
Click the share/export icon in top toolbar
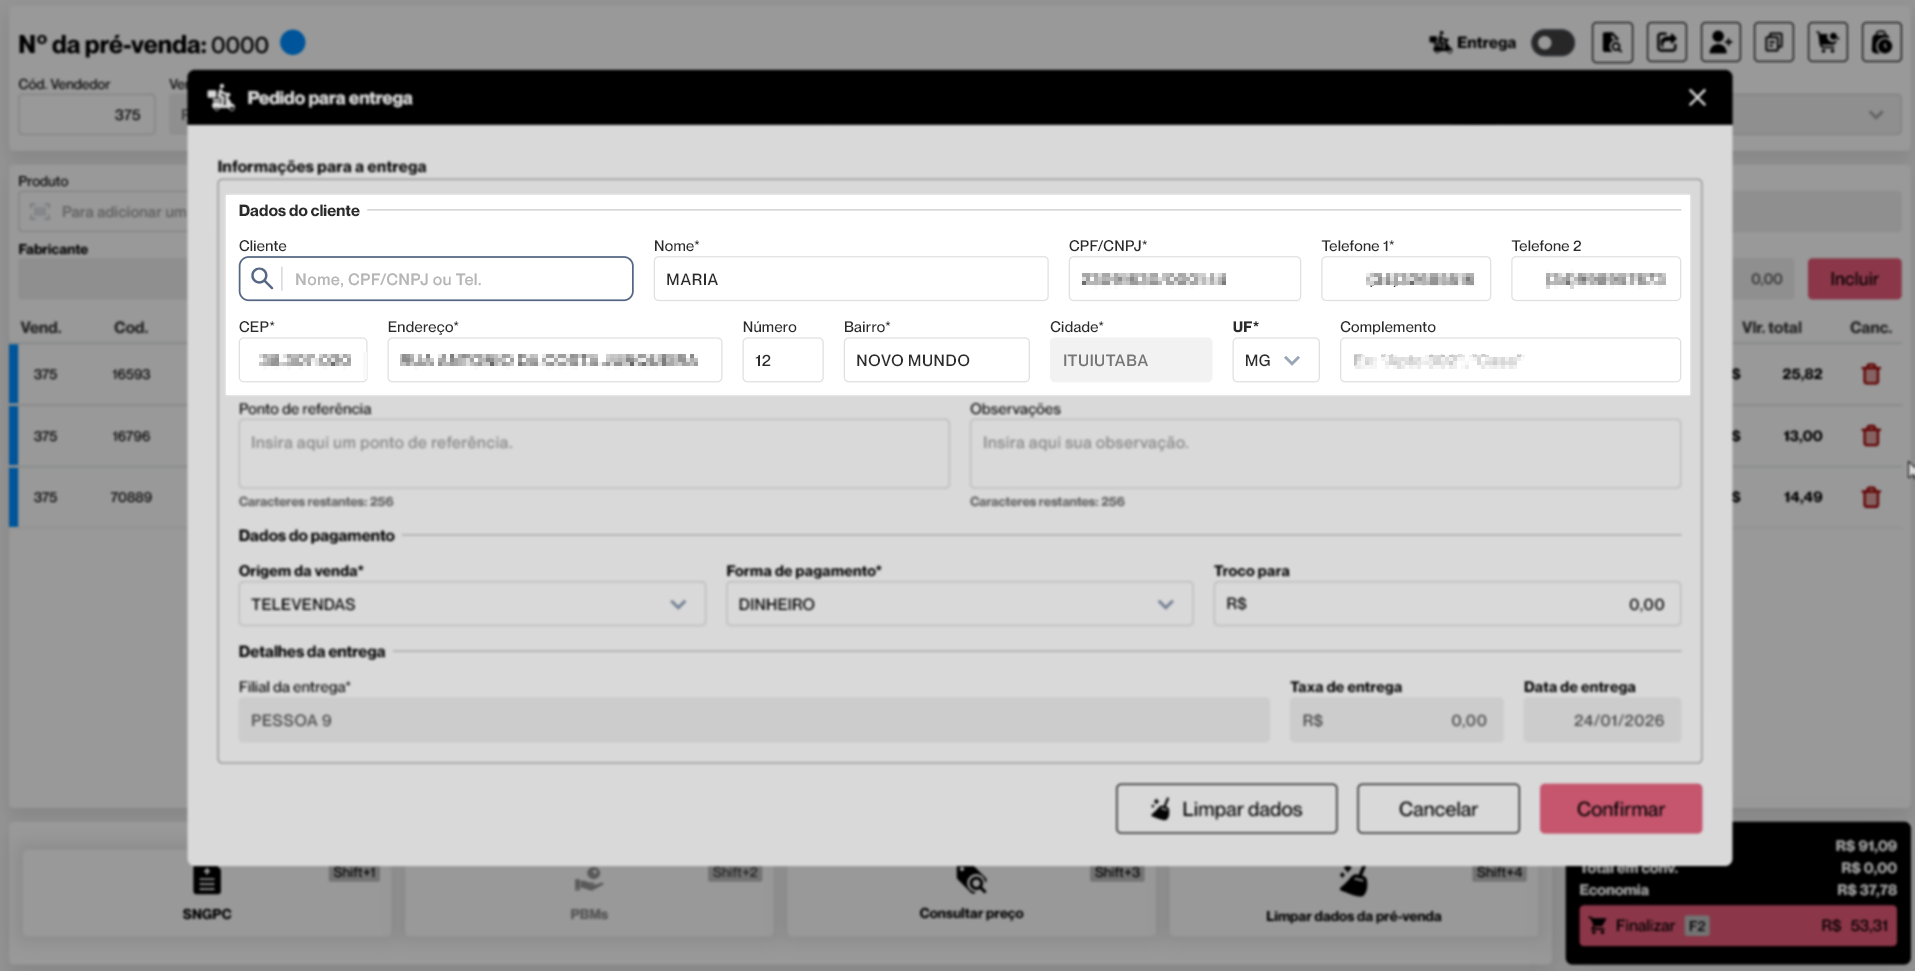click(1666, 43)
